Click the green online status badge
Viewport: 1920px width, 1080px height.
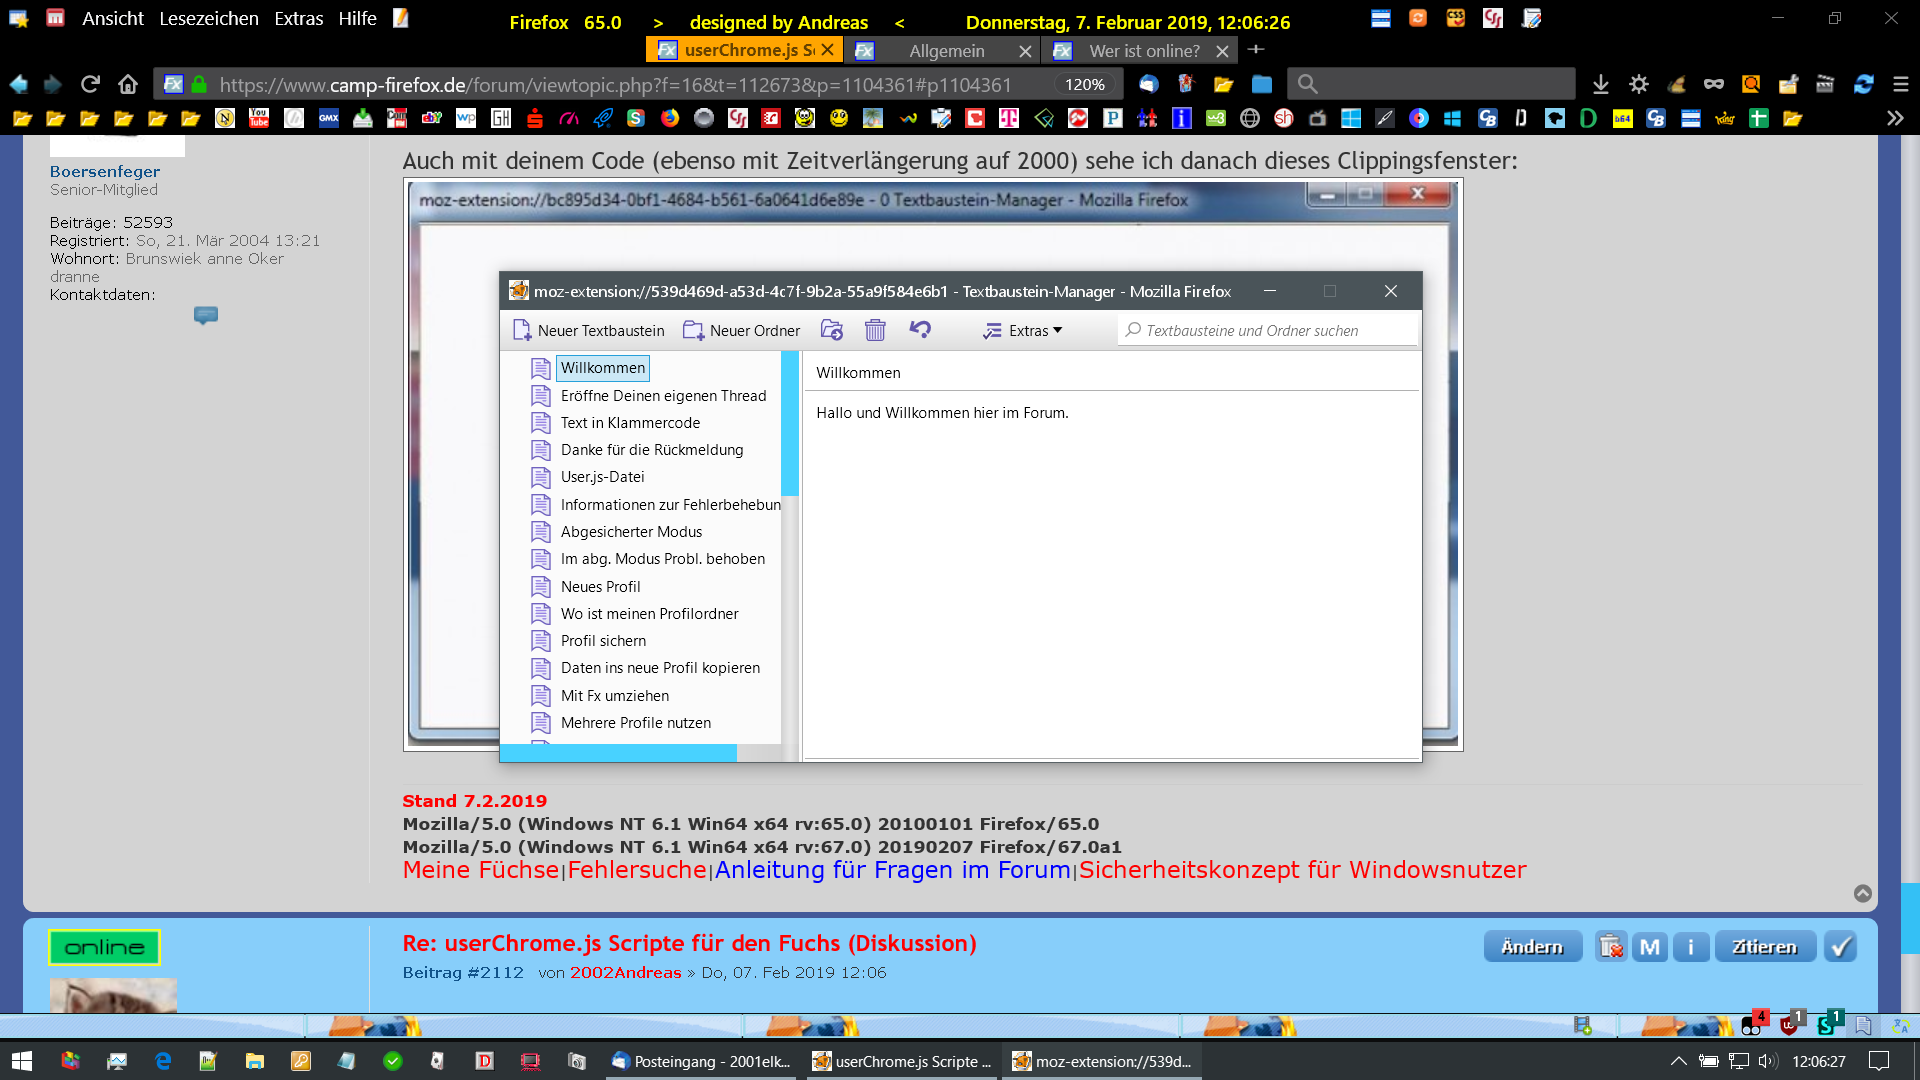click(104, 947)
